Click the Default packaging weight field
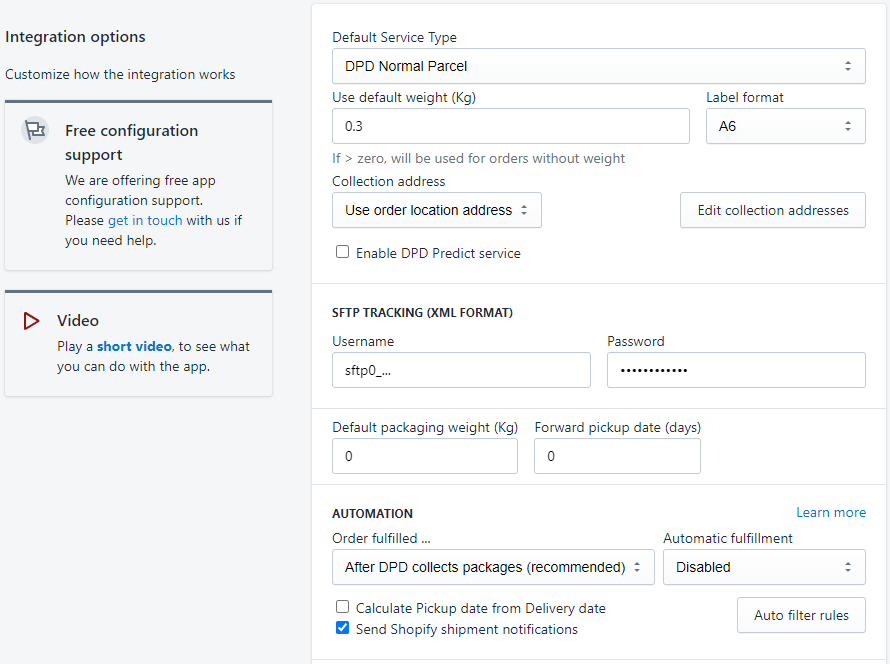 425,456
